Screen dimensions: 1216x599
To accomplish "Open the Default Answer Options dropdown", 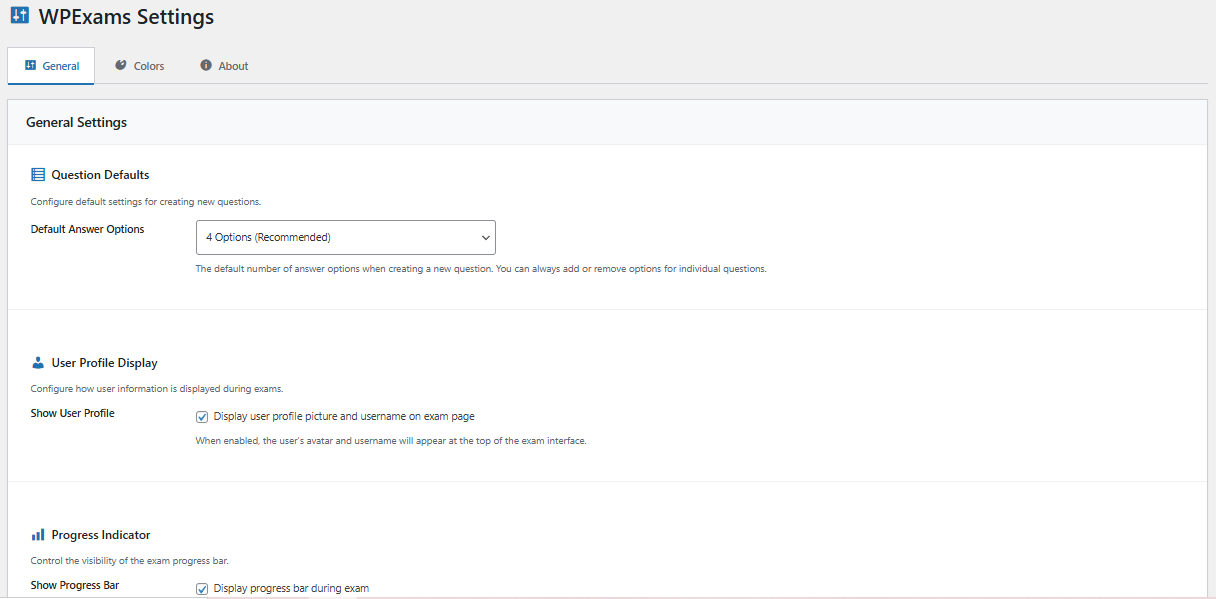I will [345, 238].
